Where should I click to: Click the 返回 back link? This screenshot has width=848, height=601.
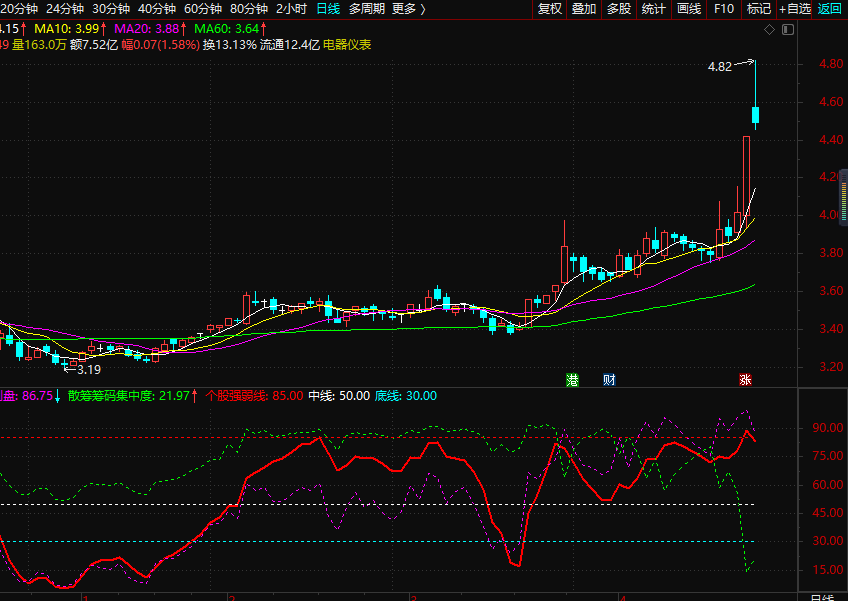coord(830,9)
